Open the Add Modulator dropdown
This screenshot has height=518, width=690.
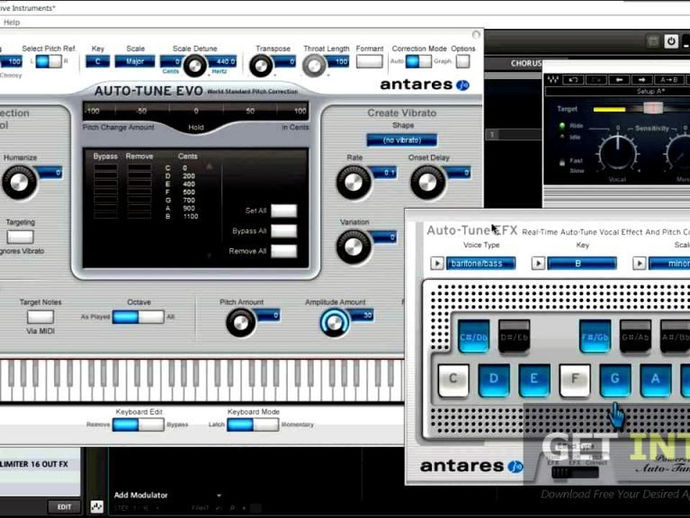tap(167, 495)
